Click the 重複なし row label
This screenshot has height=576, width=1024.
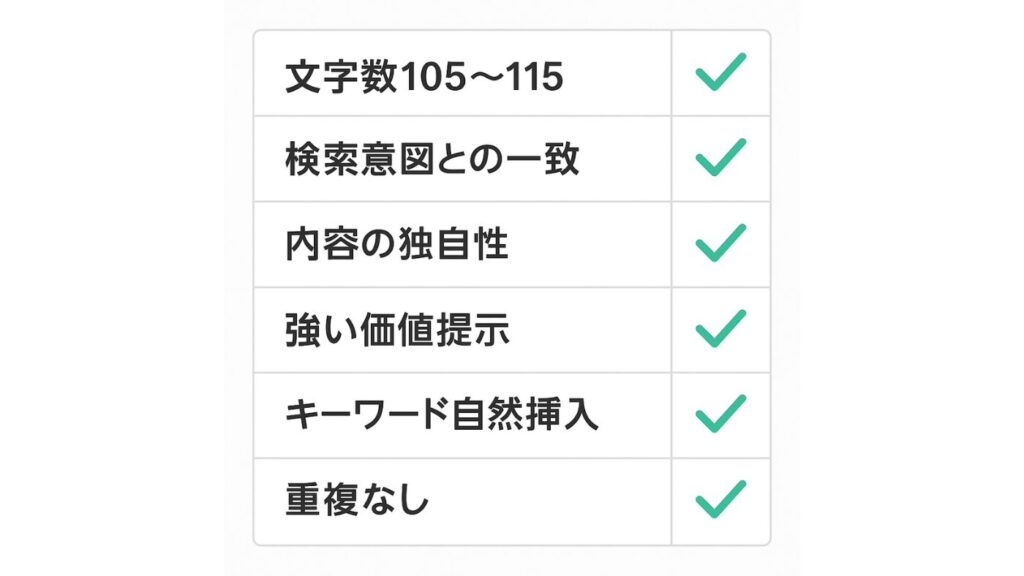(x=356, y=500)
